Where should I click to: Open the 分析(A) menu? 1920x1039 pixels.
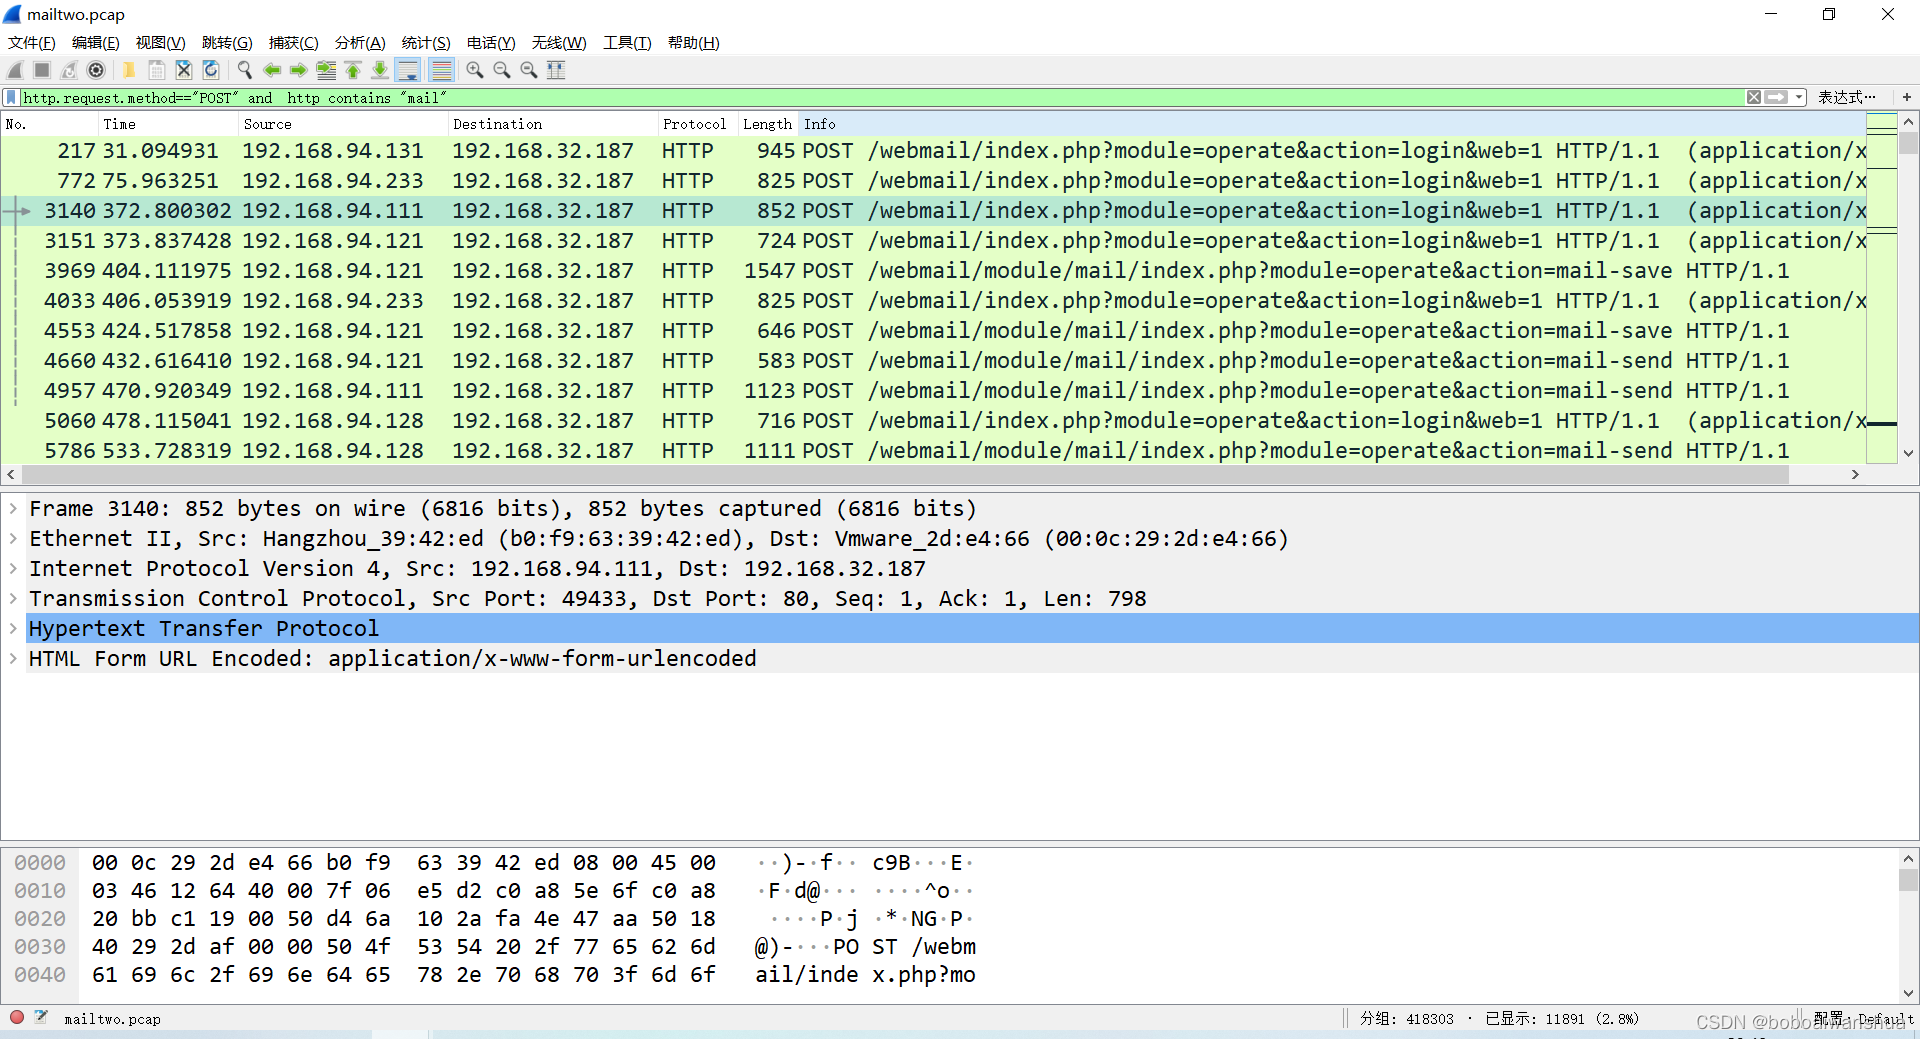point(360,43)
